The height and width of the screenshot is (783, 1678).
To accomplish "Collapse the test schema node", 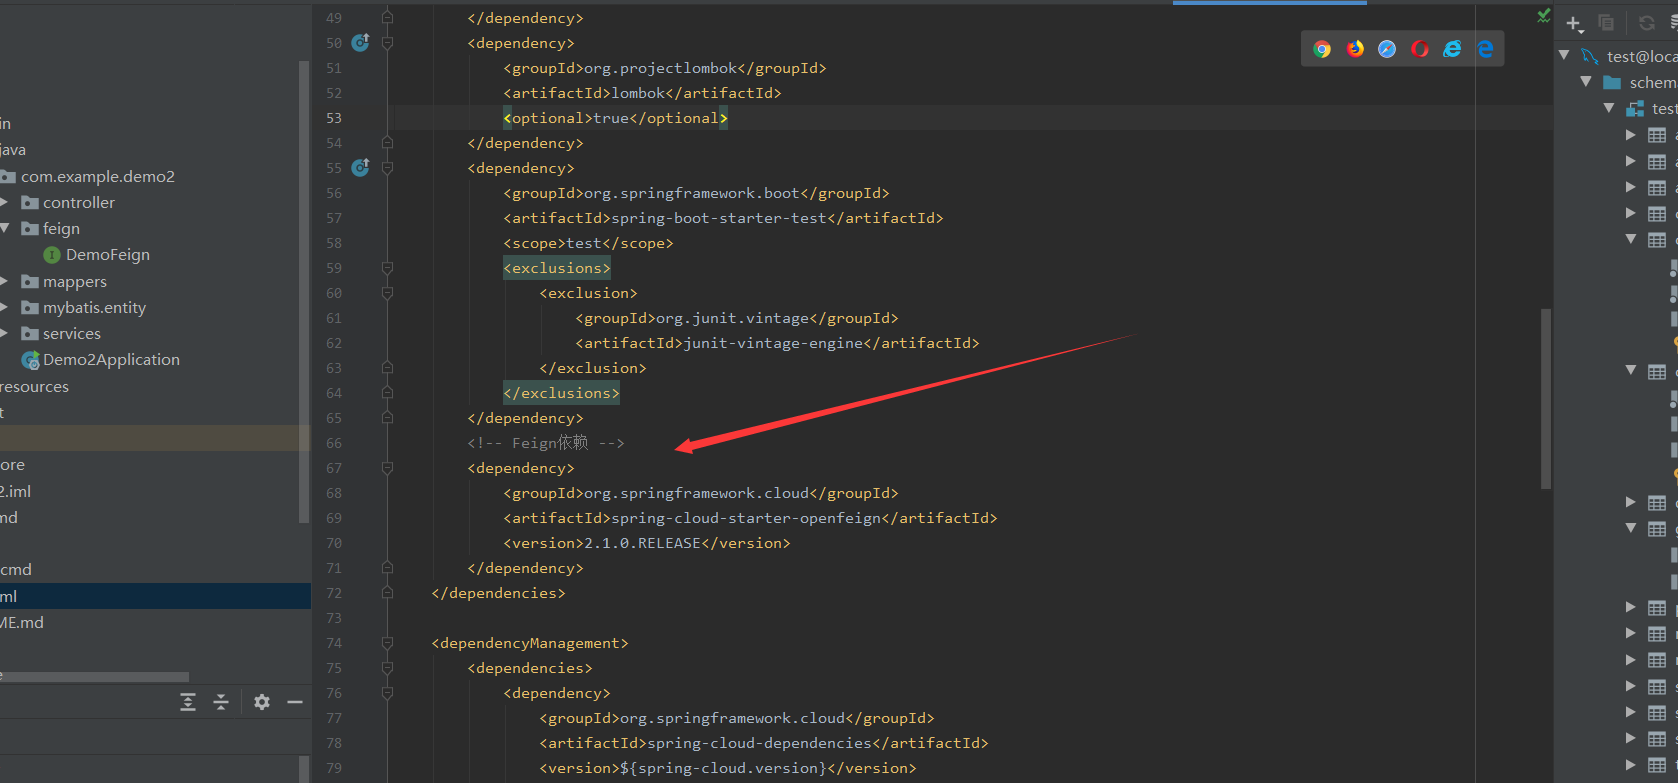I will [x=1610, y=107].
